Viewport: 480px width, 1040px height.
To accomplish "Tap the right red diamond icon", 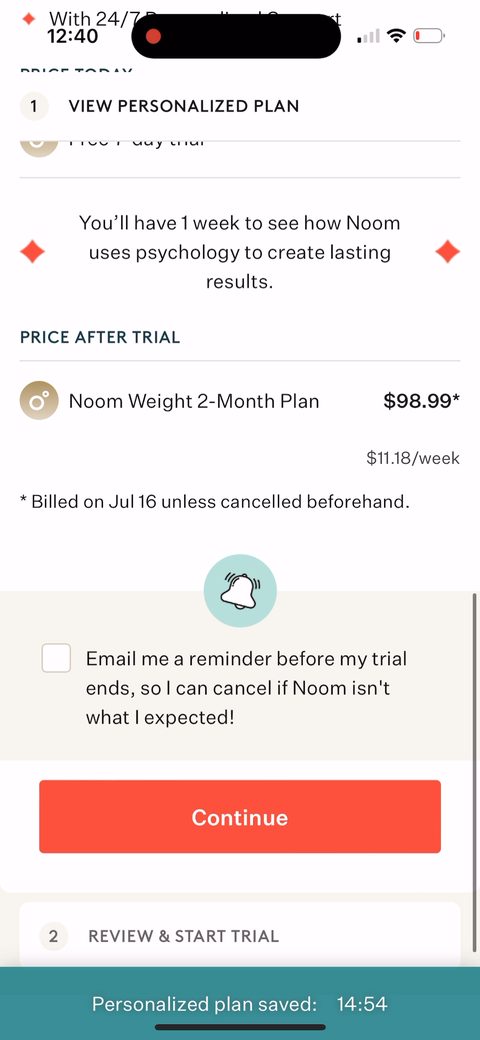I will coord(448,252).
